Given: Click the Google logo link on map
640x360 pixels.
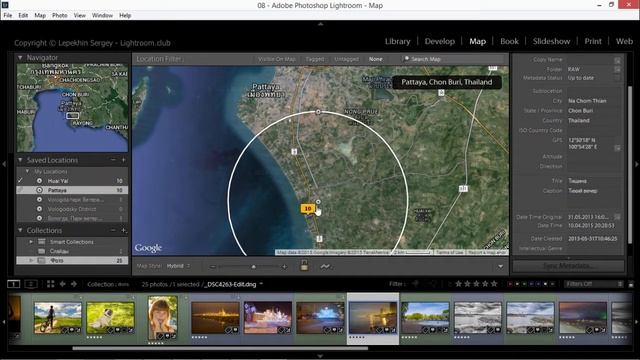Looking at the screenshot, I should click(148, 248).
